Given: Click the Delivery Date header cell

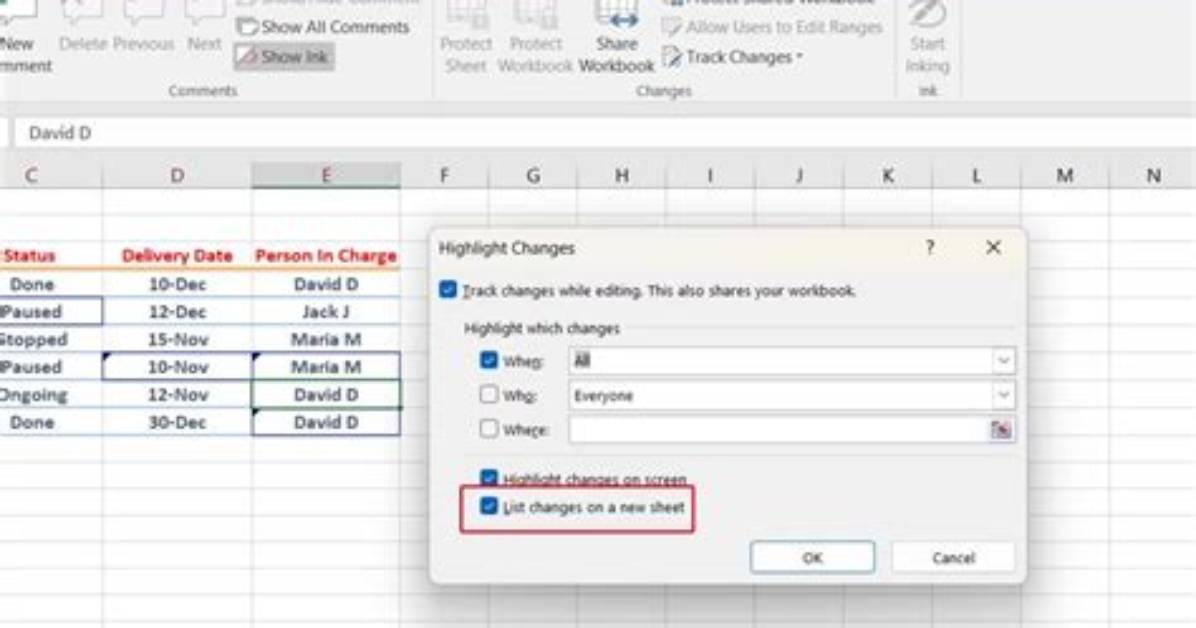Looking at the screenshot, I should click(x=177, y=256).
